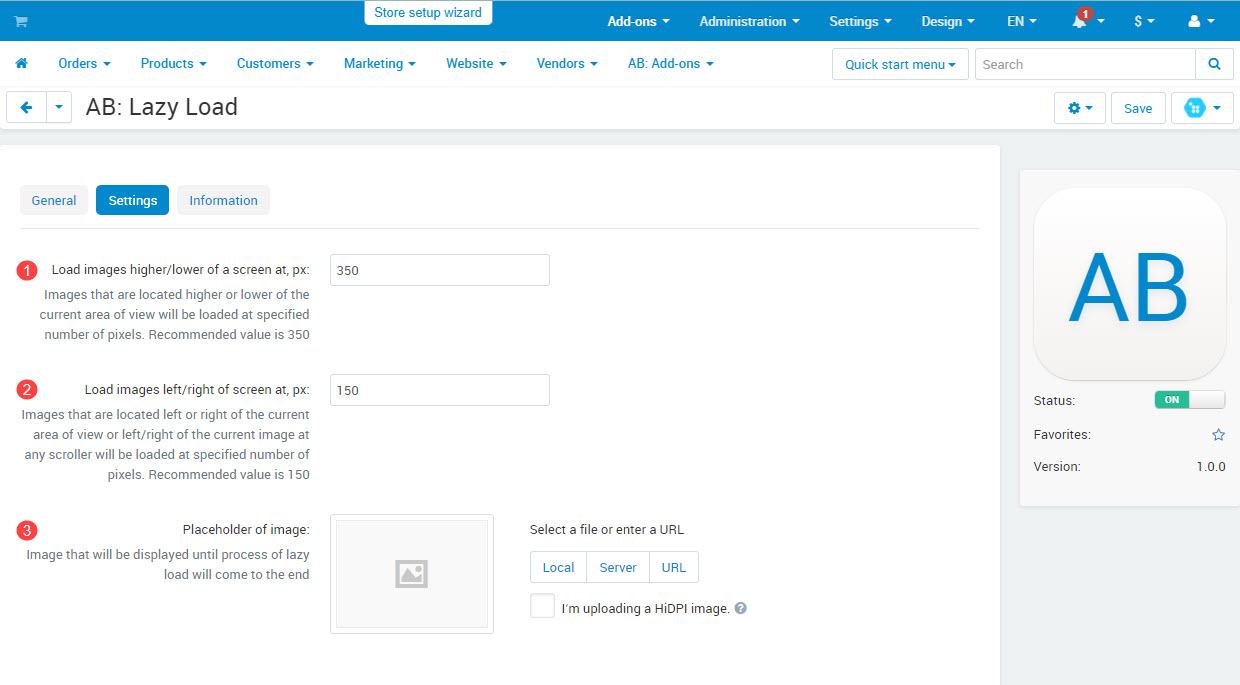Select the Settings tab
Image resolution: width=1240 pixels, height=685 pixels.
coord(133,200)
